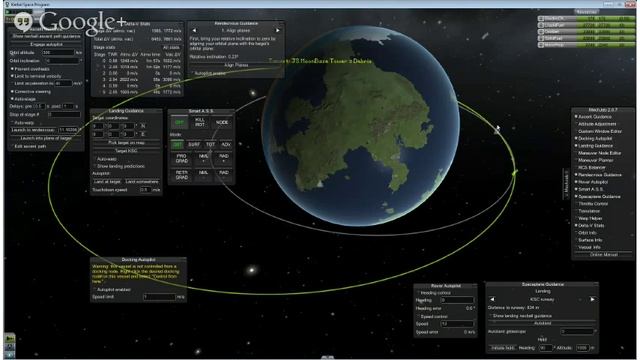640x360 pixels.
Task: Go to previous Rendezvous Guidance step arrow
Action: (x=194, y=31)
